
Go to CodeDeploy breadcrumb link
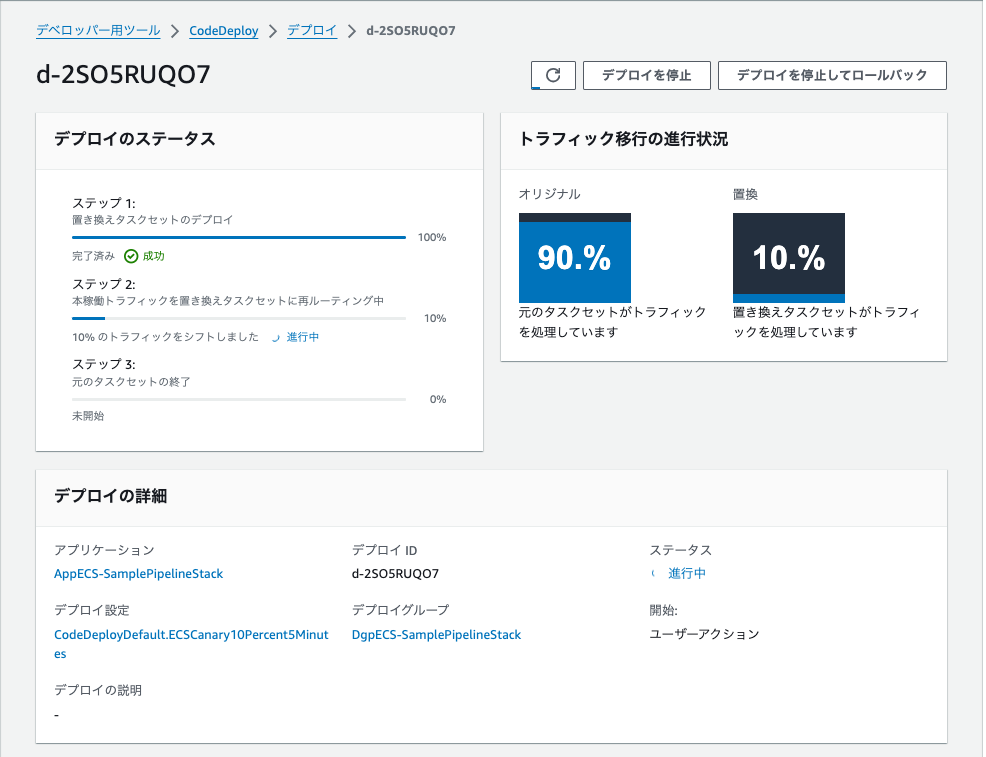click(x=224, y=31)
